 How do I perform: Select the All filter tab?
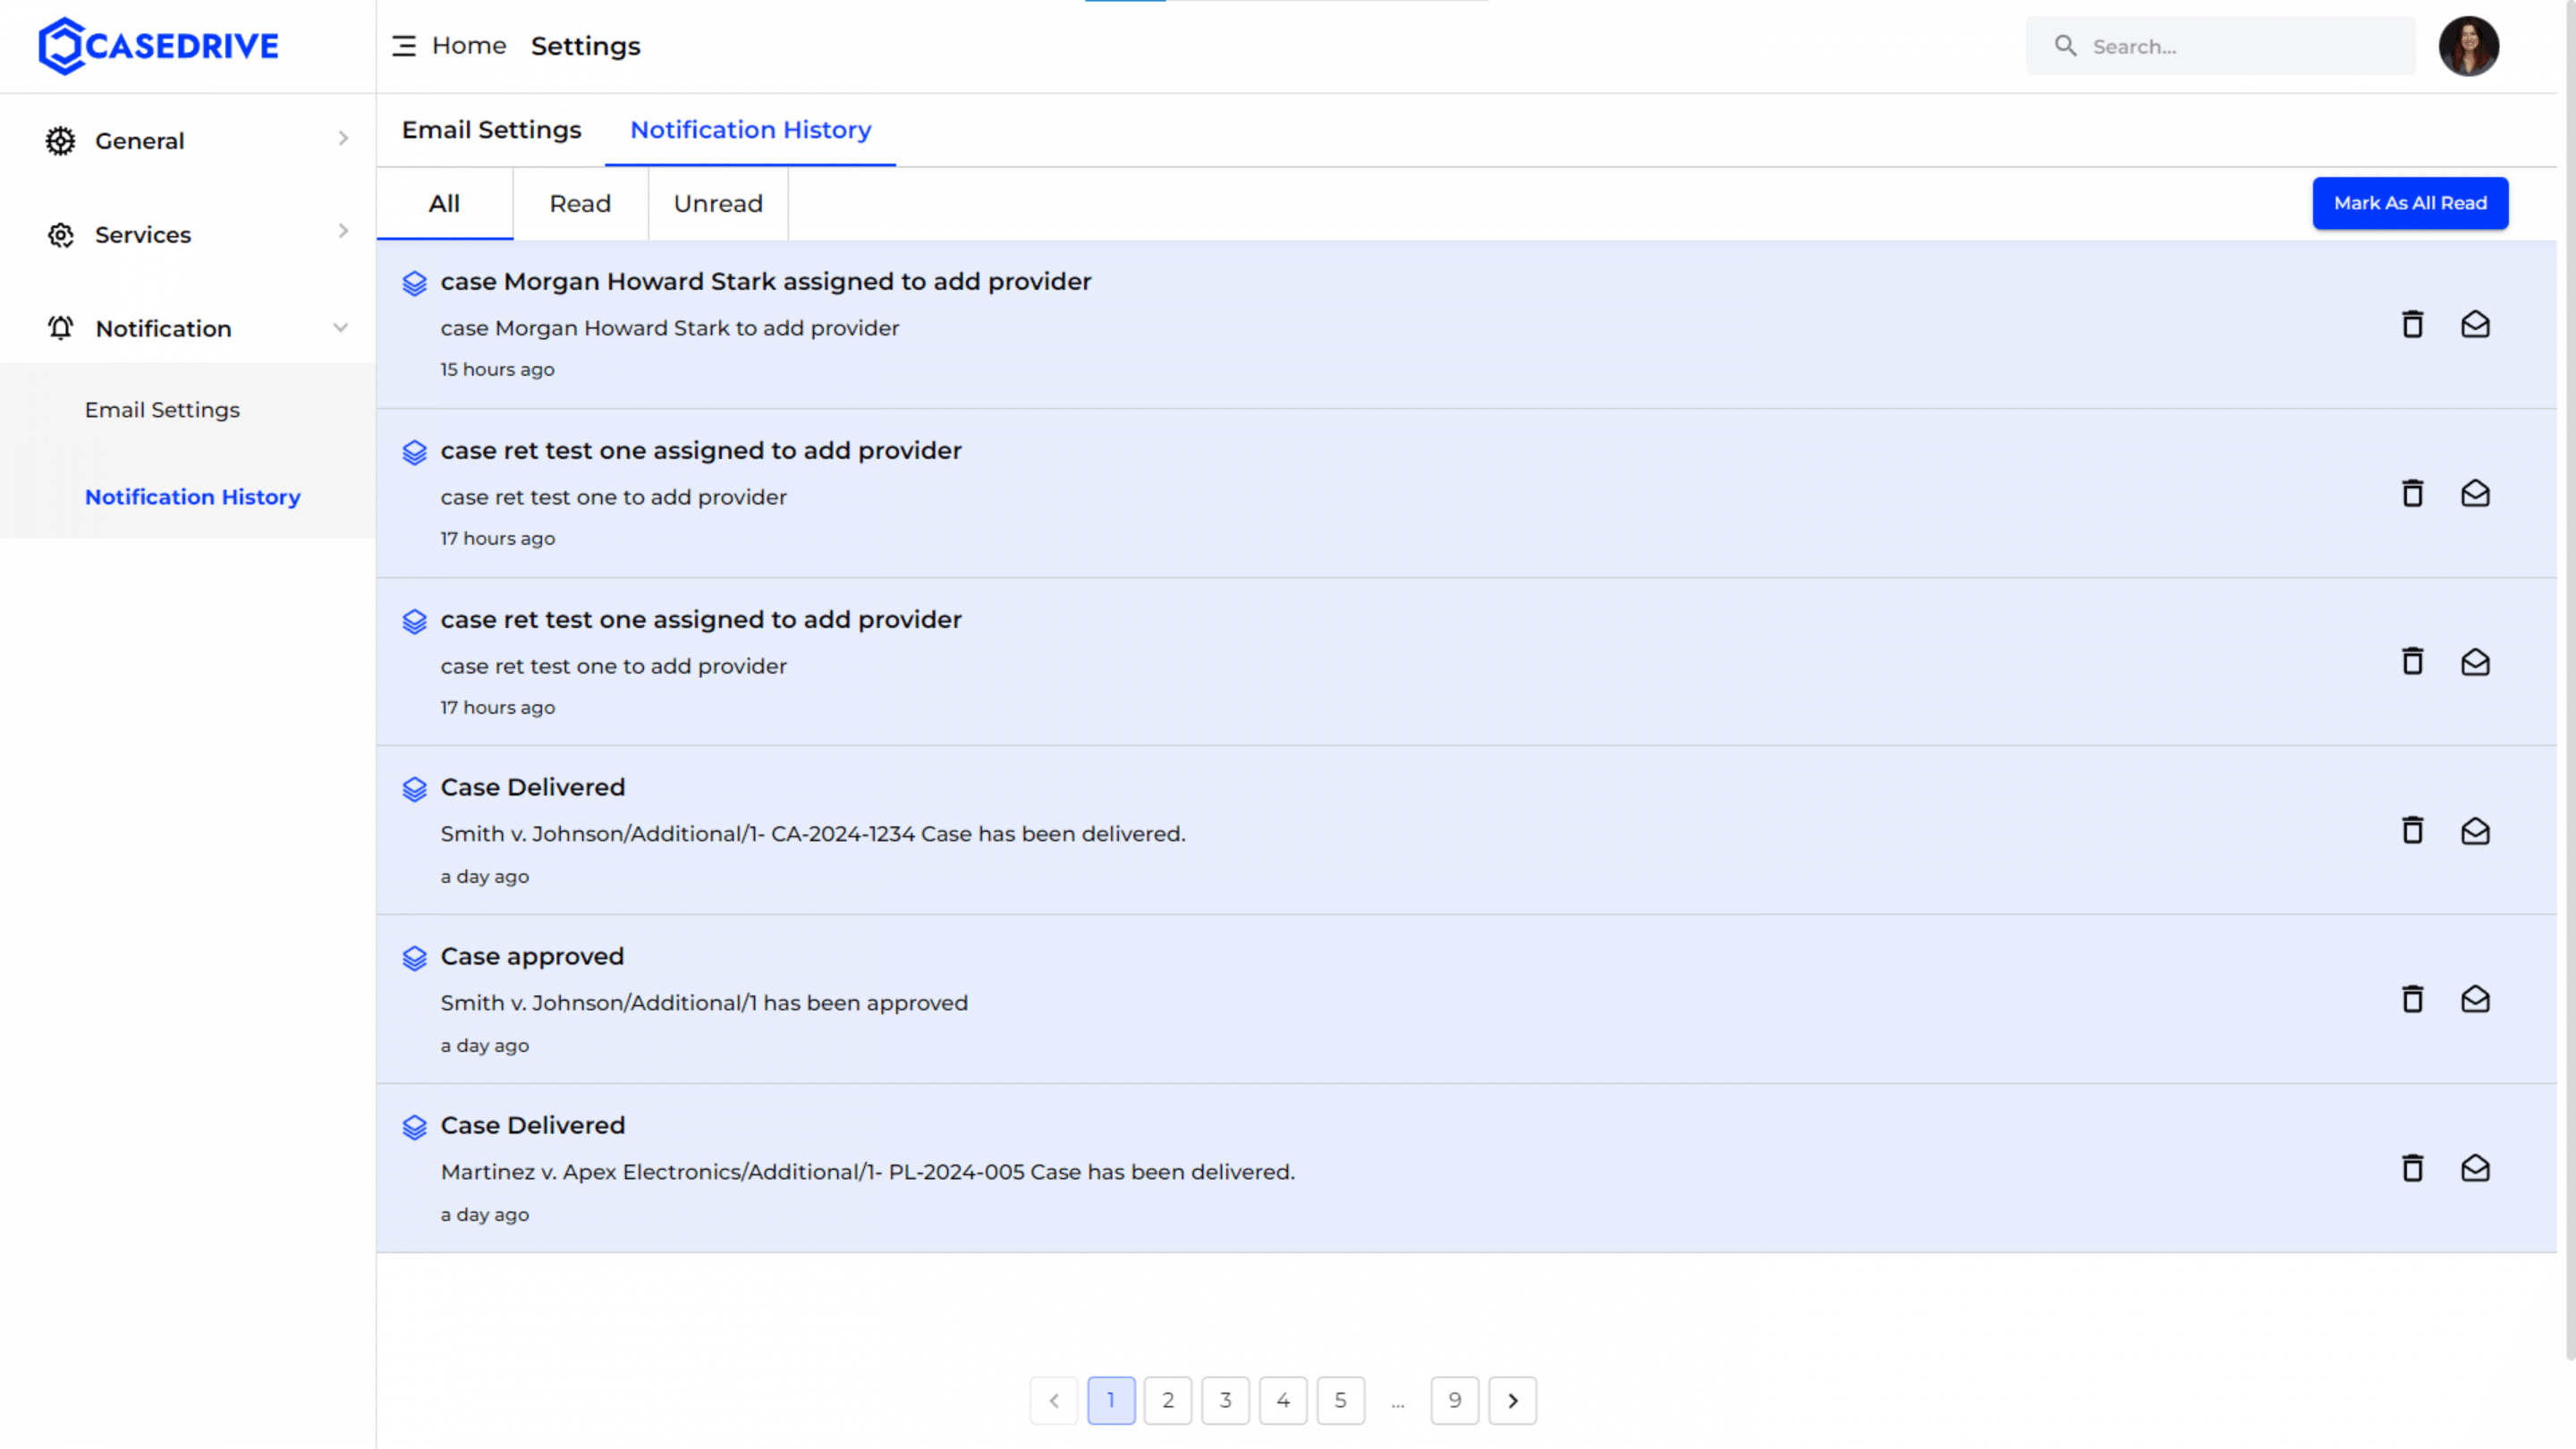click(x=444, y=204)
